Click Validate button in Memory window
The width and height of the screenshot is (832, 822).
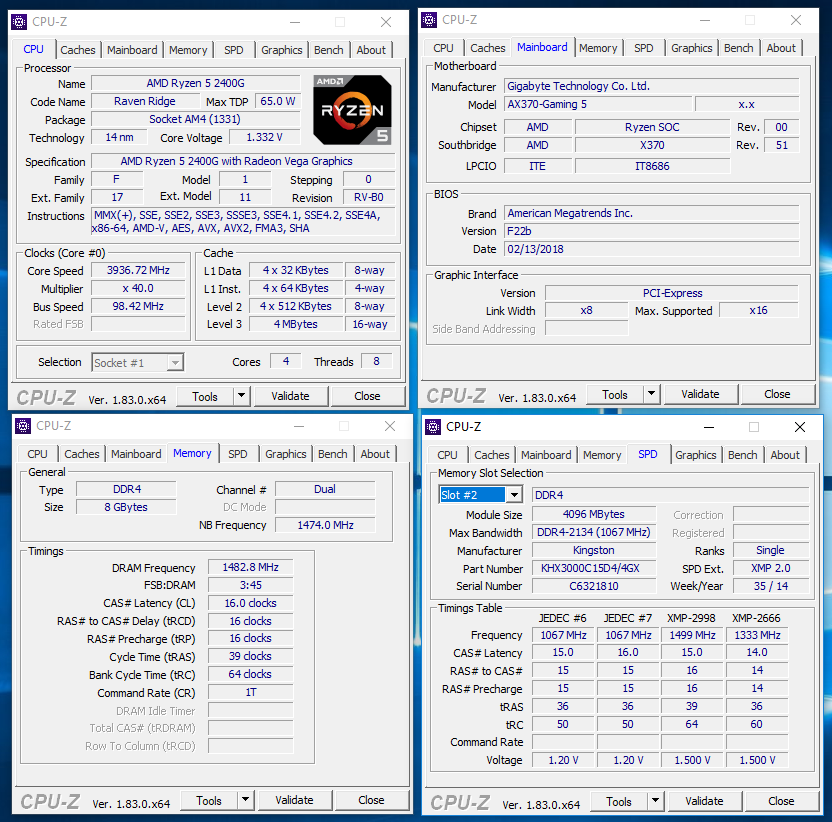294,800
